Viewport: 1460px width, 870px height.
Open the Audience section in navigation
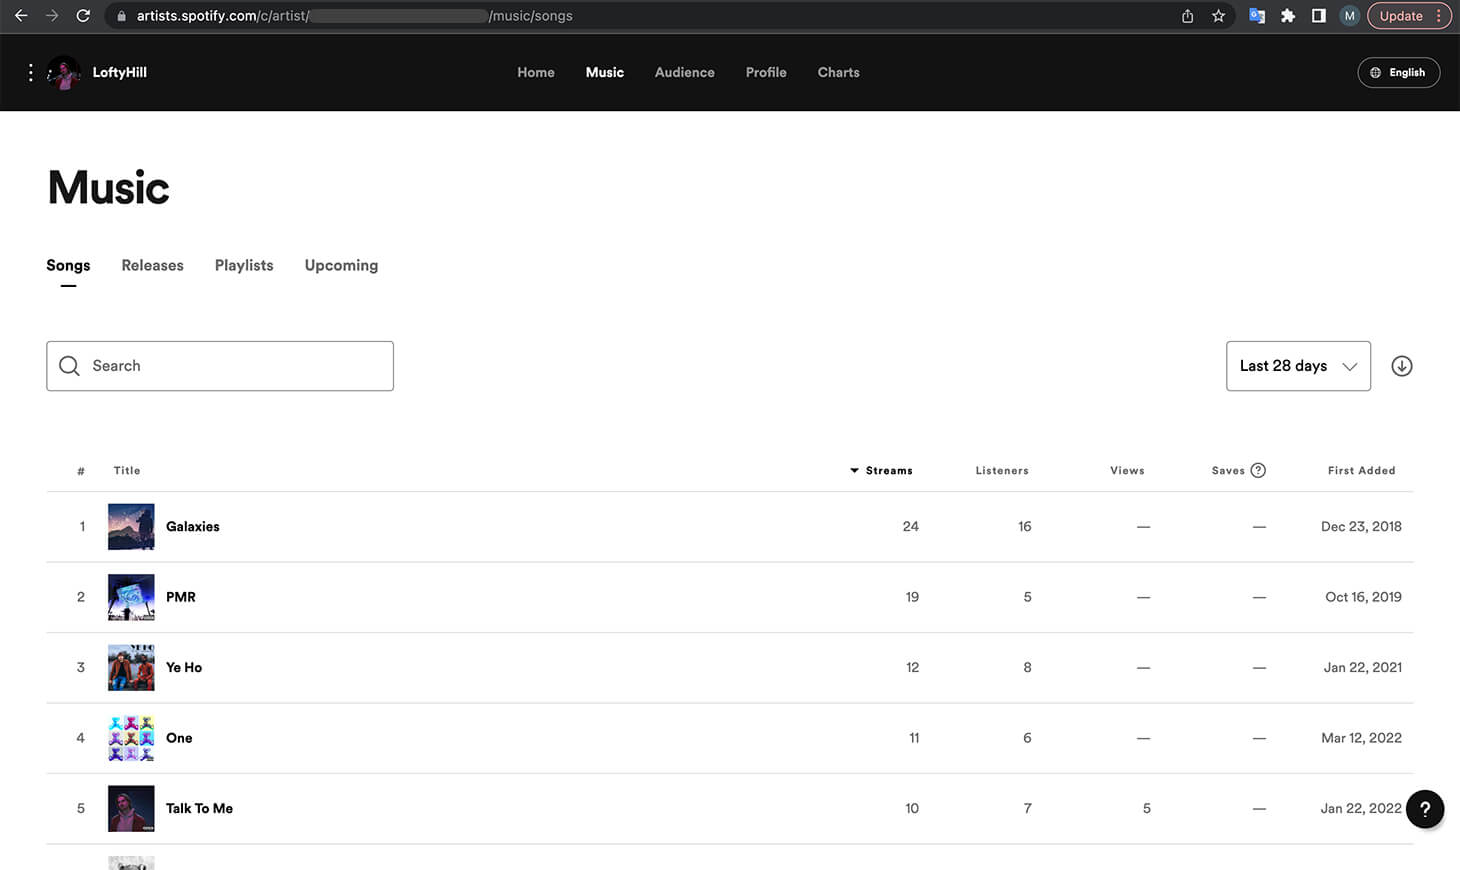[x=684, y=72]
